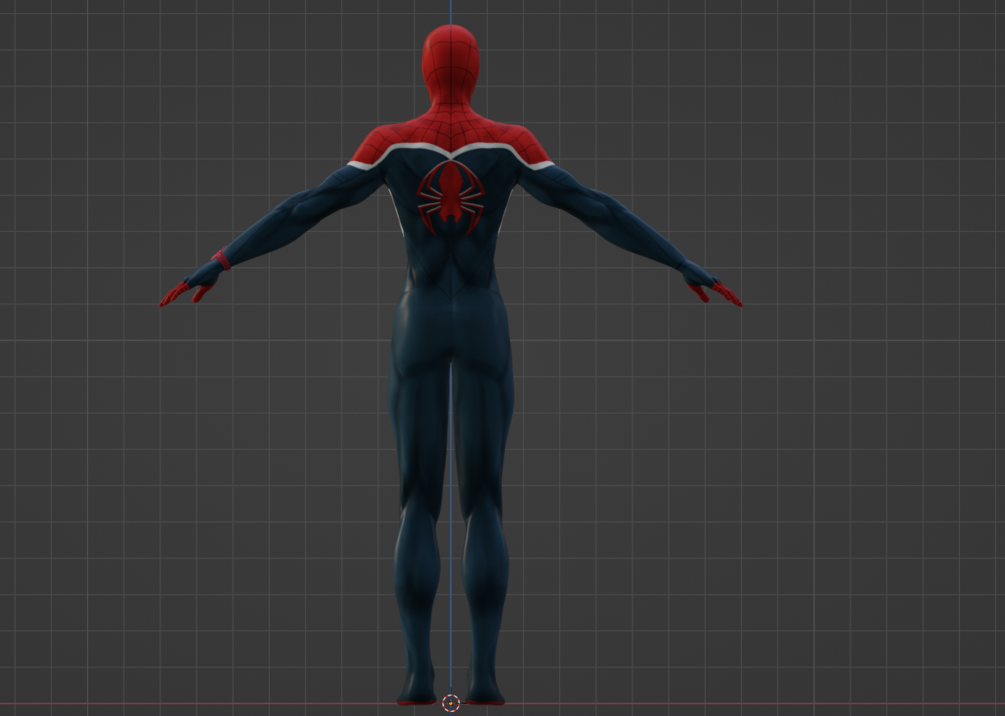Viewport: 1005px width, 716px height.
Task: Click the red spider emblem on the back
Action: [x=451, y=197]
